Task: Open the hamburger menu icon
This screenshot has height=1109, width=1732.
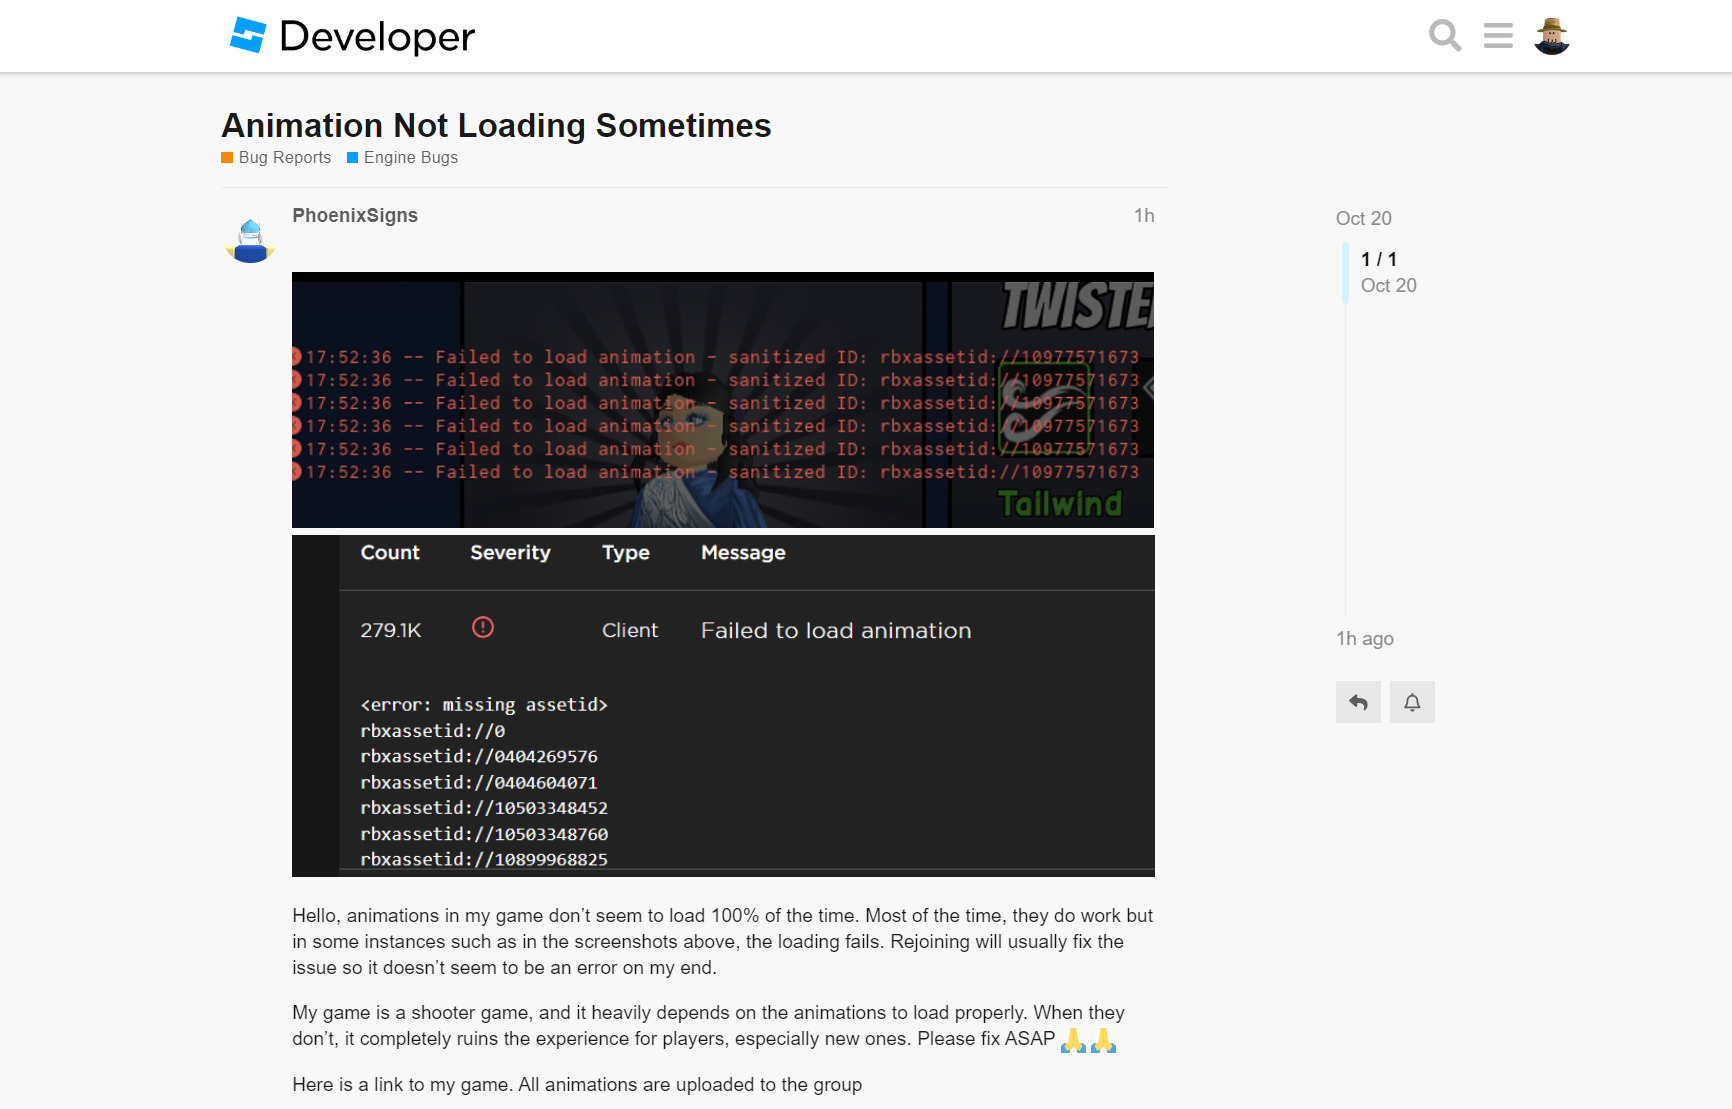Action: pyautogui.click(x=1498, y=36)
